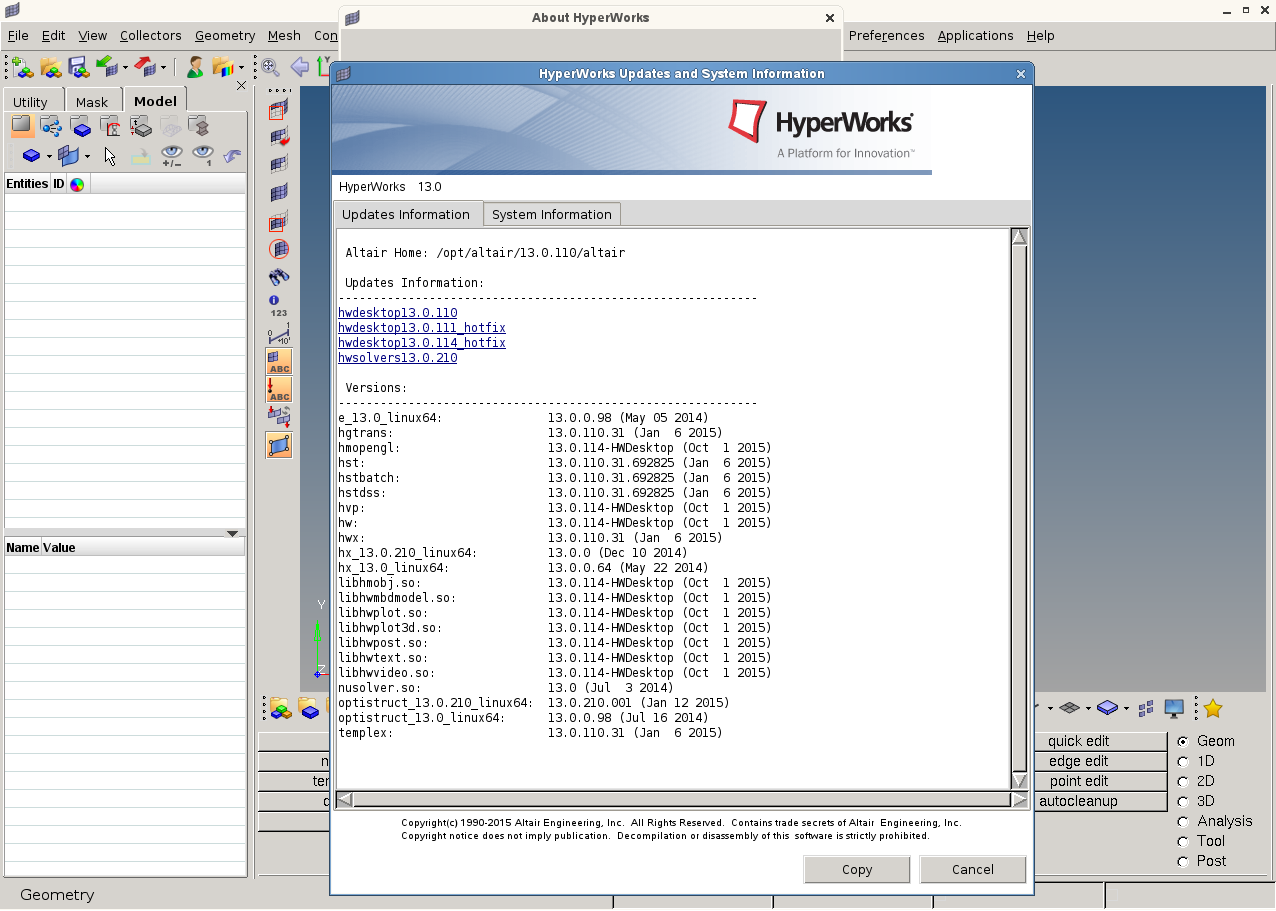This screenshot has height=911, width=1276.
Task: Click the Open Model folder icon
Action: coord(51,67)
